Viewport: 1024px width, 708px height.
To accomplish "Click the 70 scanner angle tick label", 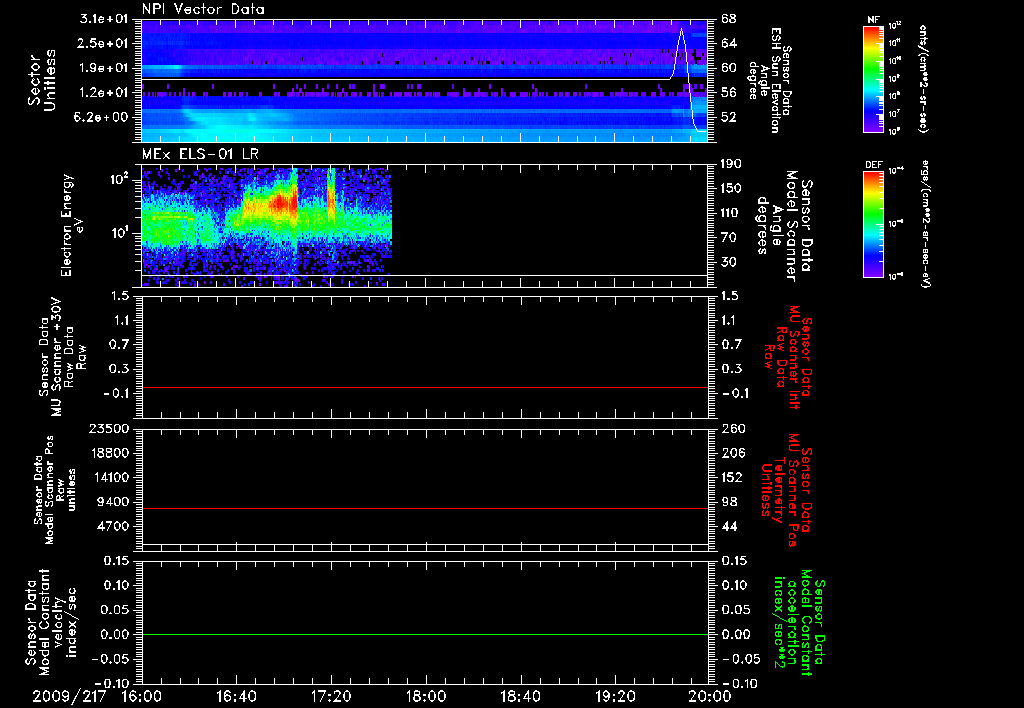I will tap(729, 238).
